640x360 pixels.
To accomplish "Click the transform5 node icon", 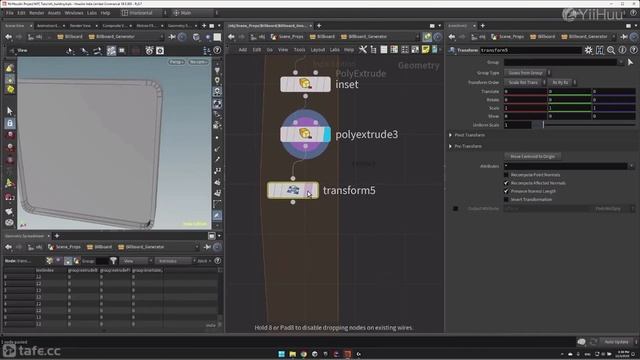I will 293,190.
